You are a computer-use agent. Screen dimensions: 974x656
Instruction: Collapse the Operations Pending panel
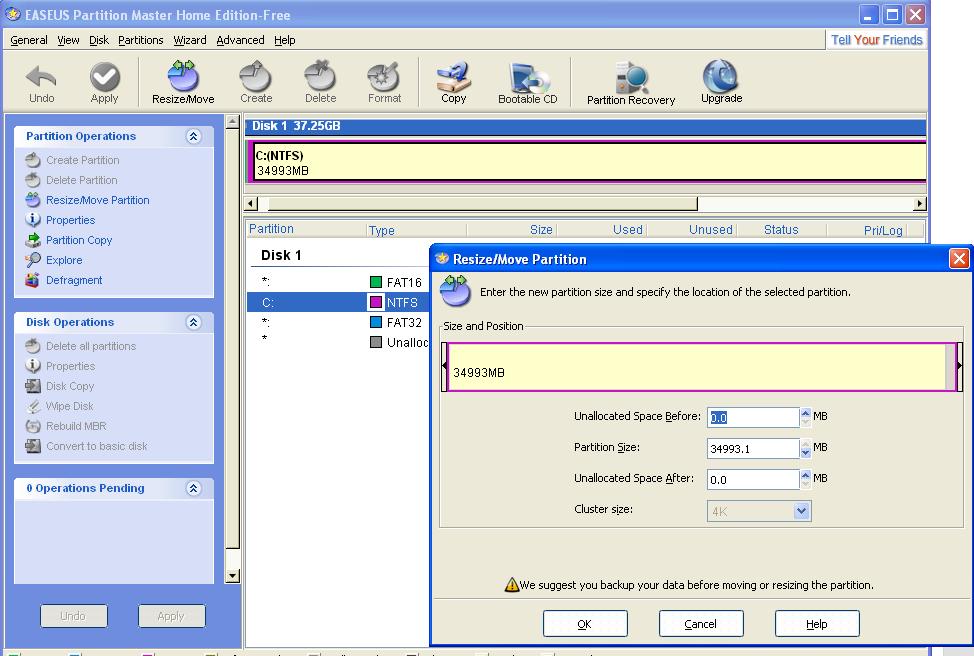coord(193,488)
